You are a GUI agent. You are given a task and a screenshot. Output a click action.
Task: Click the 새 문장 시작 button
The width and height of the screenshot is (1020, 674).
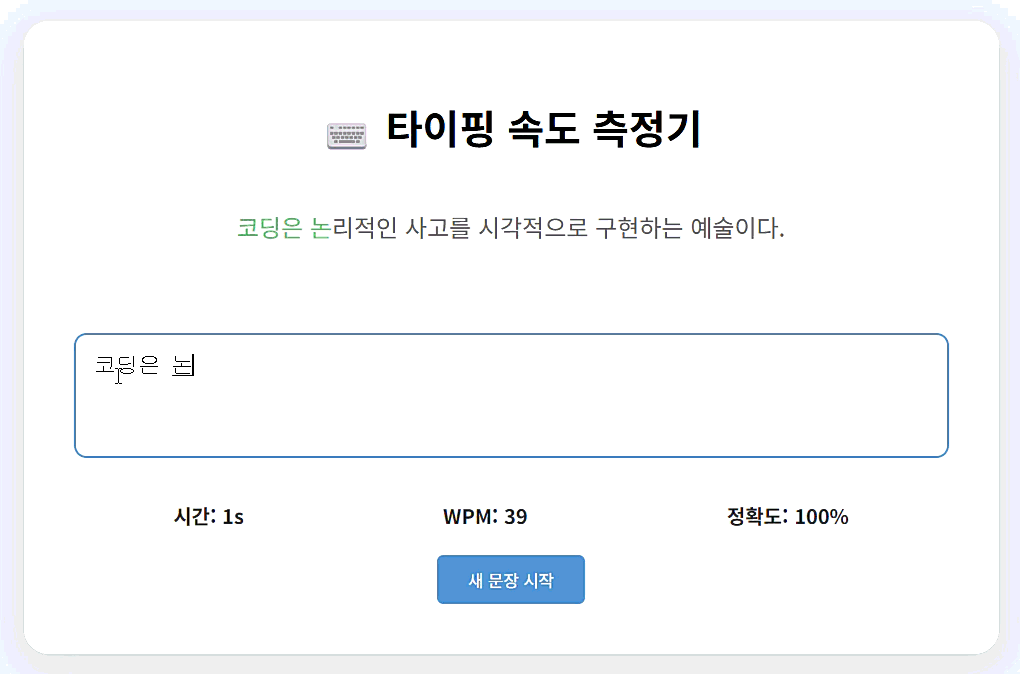click(x=510, y=579)
